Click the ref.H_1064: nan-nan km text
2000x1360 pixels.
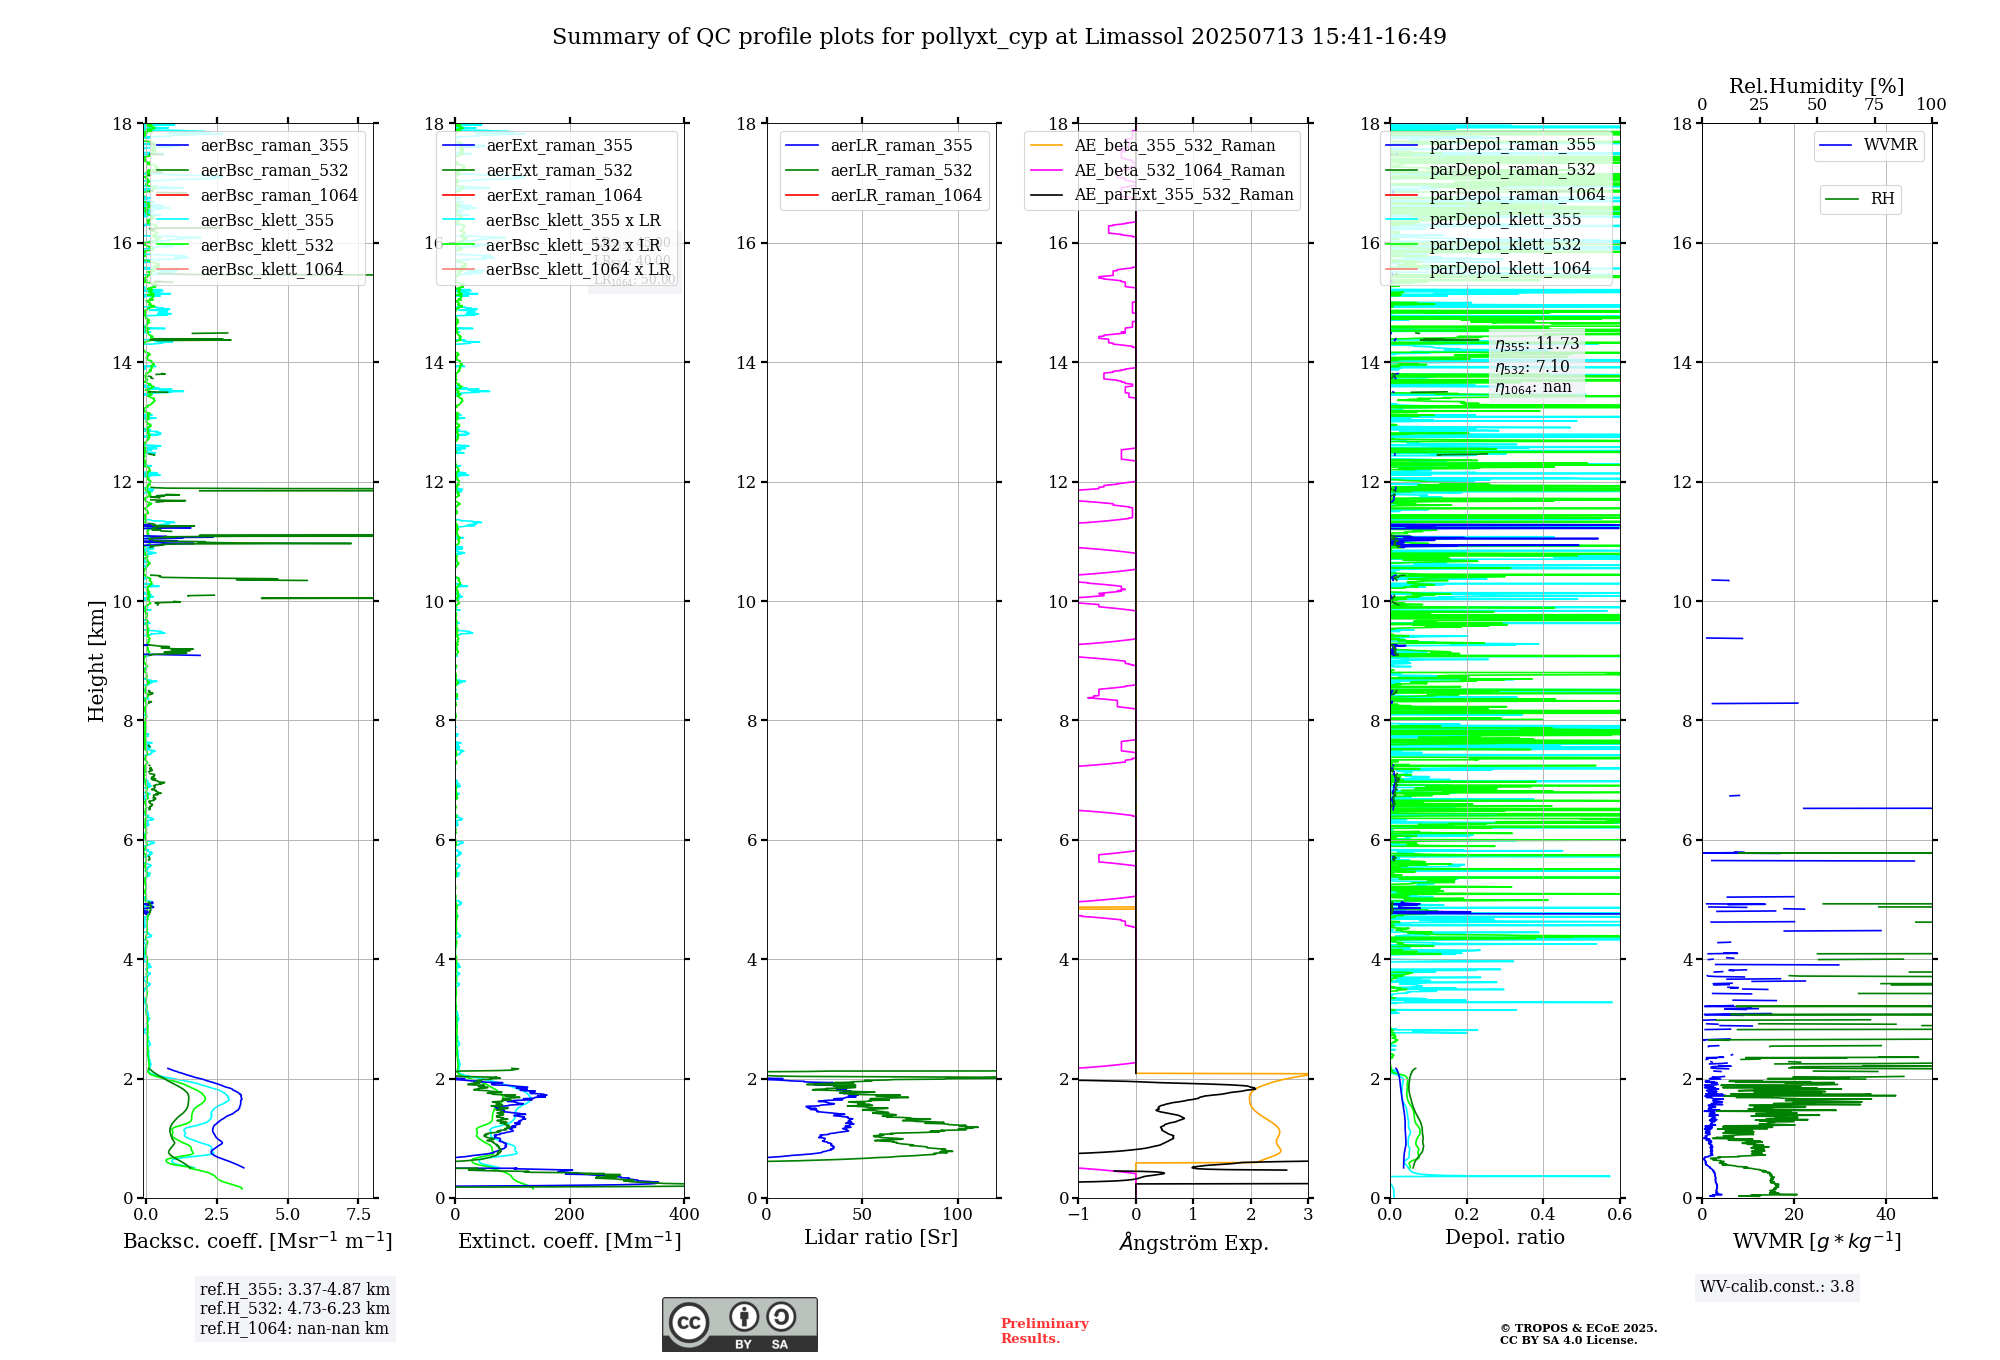coord(295,1329)
